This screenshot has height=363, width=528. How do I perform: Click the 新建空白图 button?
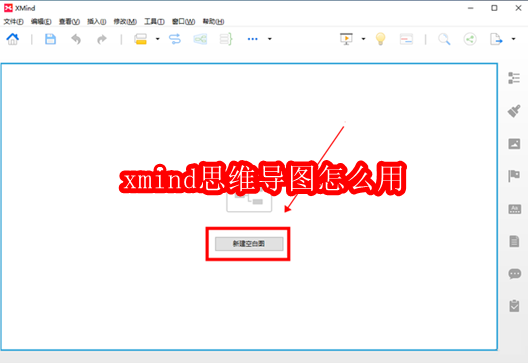click(249, 244)
